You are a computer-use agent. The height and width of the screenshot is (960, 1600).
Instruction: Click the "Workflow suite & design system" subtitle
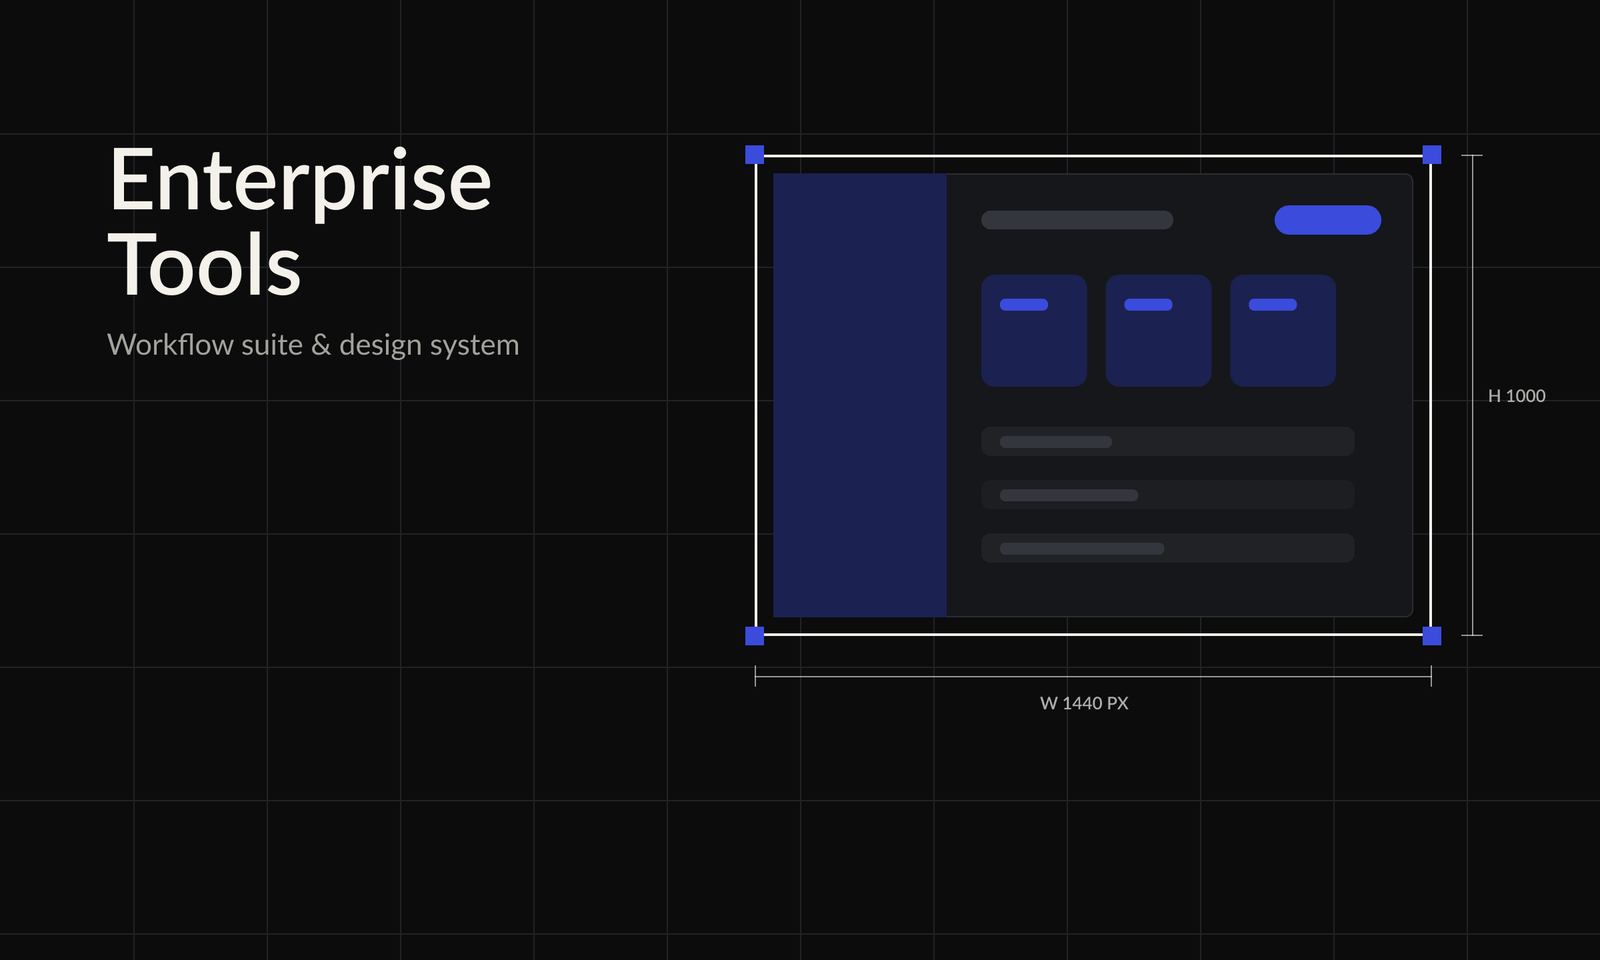(x=313, y=345)
